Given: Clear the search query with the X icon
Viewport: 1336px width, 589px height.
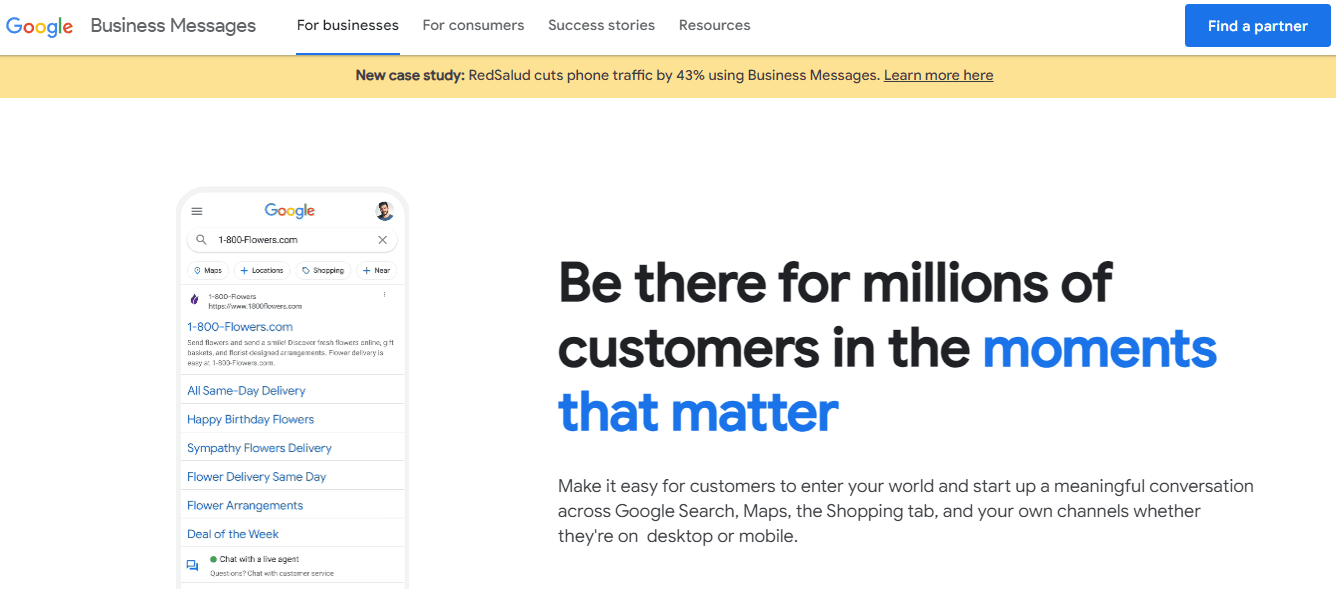Looking at the screenshot, I should coord(382,239).
